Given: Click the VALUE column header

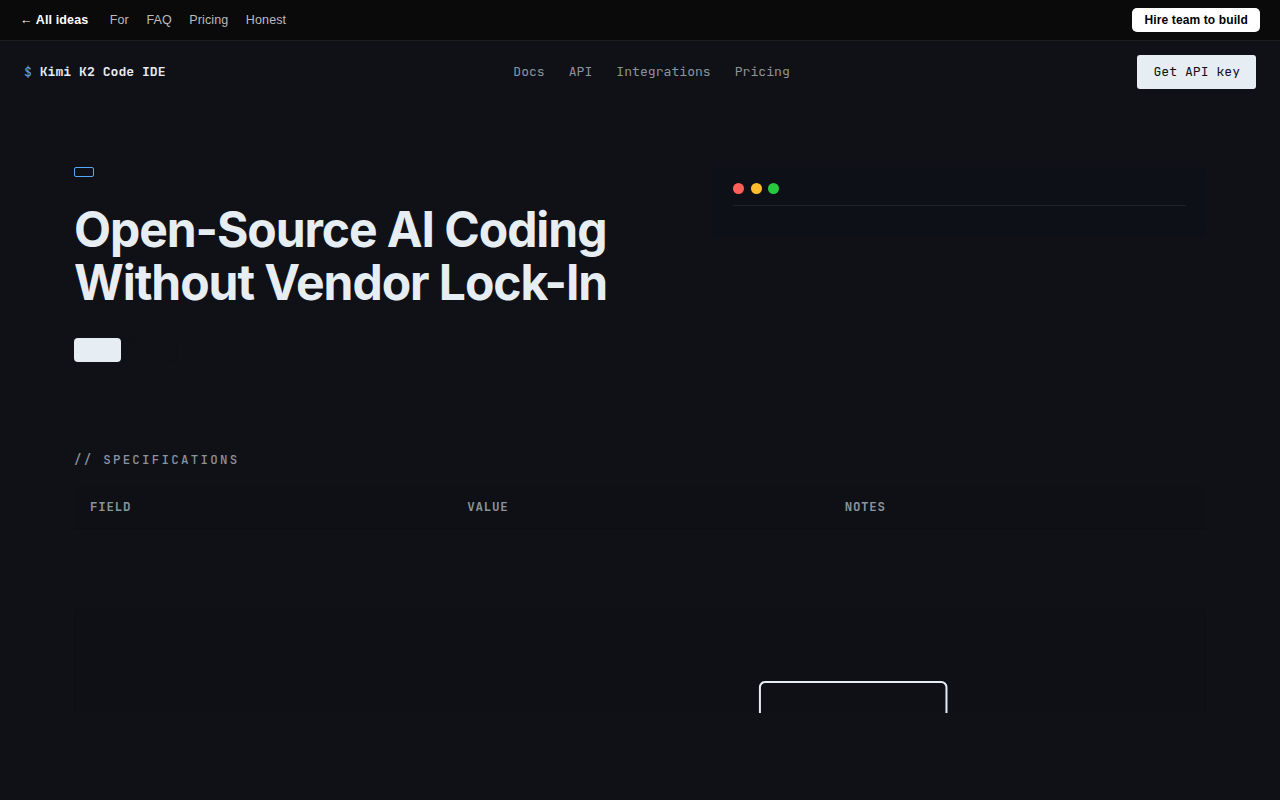Looking at the screenshot, I should tap(488, 507).
